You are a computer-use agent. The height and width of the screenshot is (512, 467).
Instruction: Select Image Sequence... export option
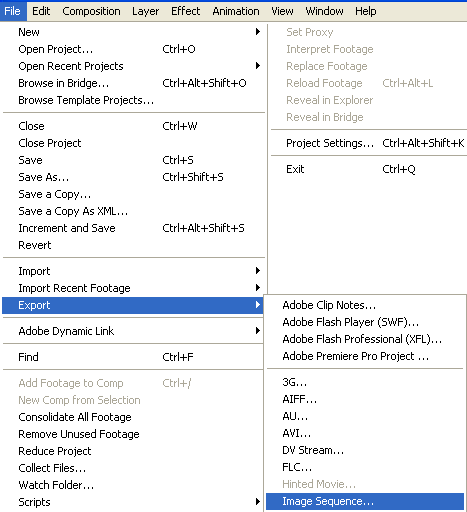(365, 501)
